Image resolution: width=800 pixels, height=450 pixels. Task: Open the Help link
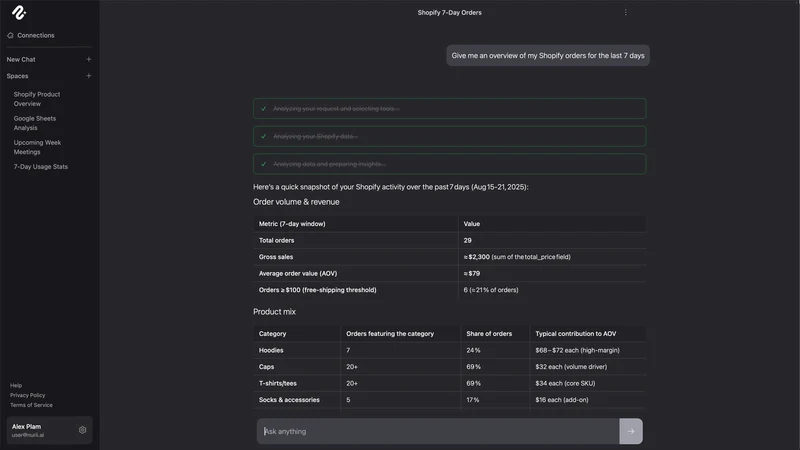point(16,385)
